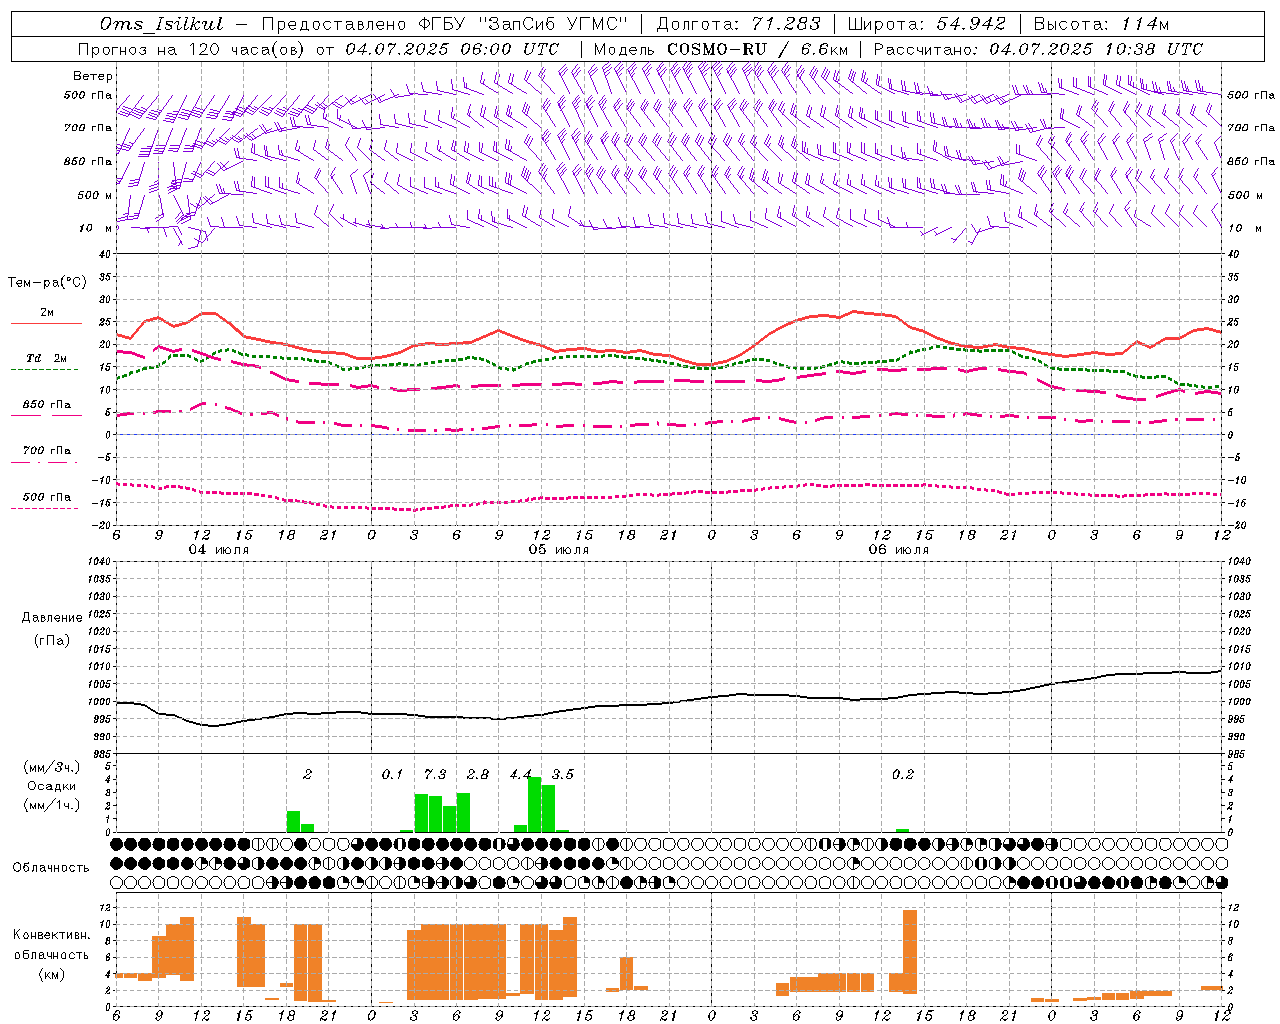The width and height of the screenshot is (1280, 1024).
Task: Click the 06 июля date label
Action: click(x=899, y=550)
